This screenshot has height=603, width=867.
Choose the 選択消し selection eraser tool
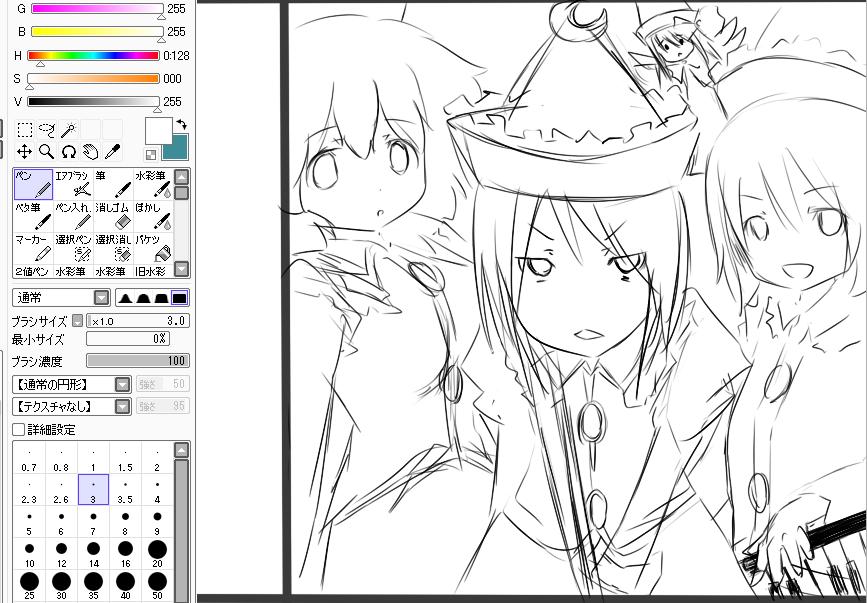click(x=113, y=249)
